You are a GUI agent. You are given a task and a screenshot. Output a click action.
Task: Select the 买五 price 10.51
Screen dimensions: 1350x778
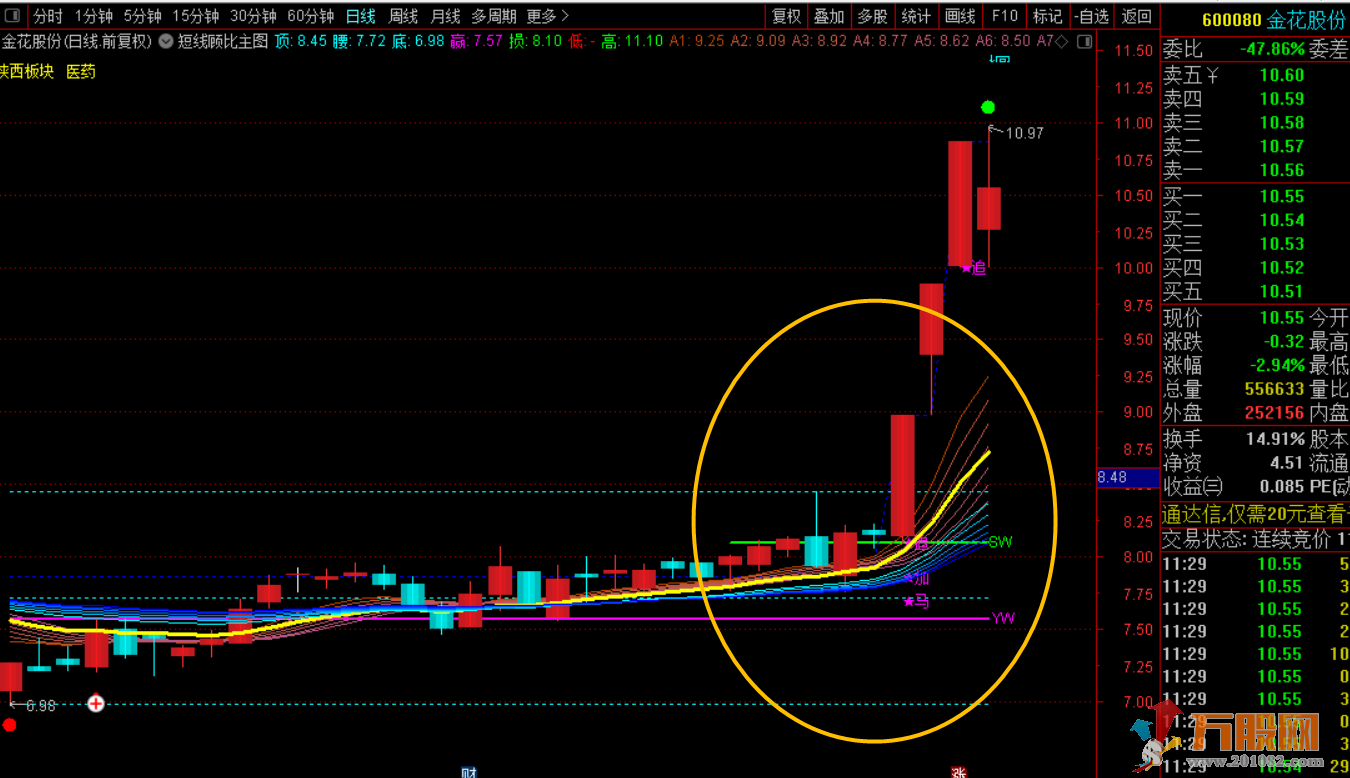(1282, 292)
